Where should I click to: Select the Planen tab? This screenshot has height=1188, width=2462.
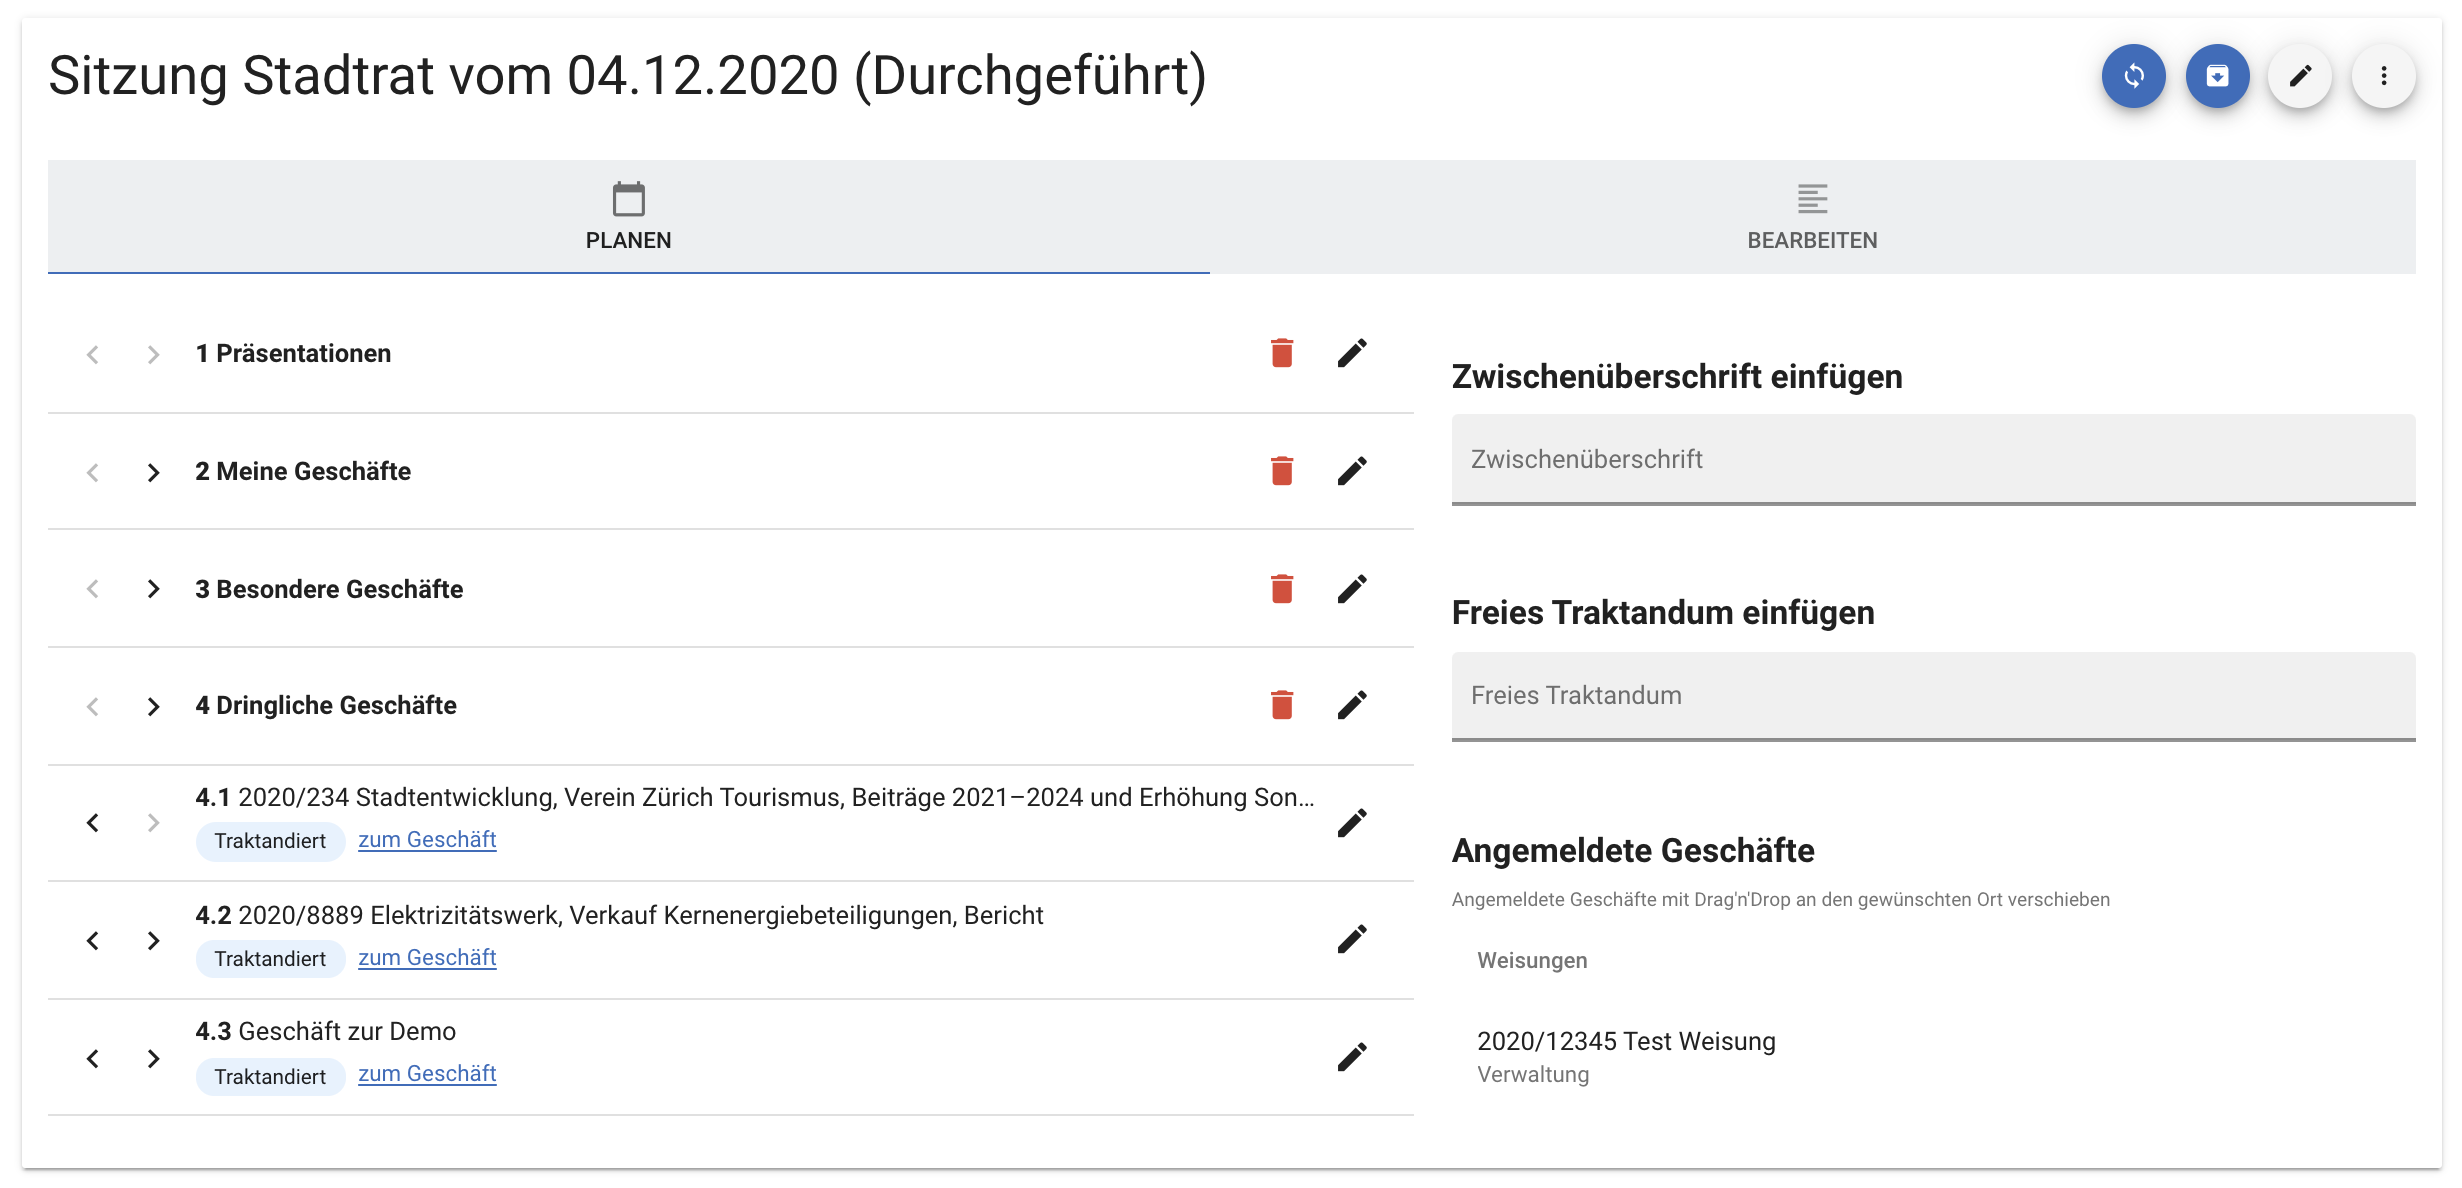pos(628,217)
